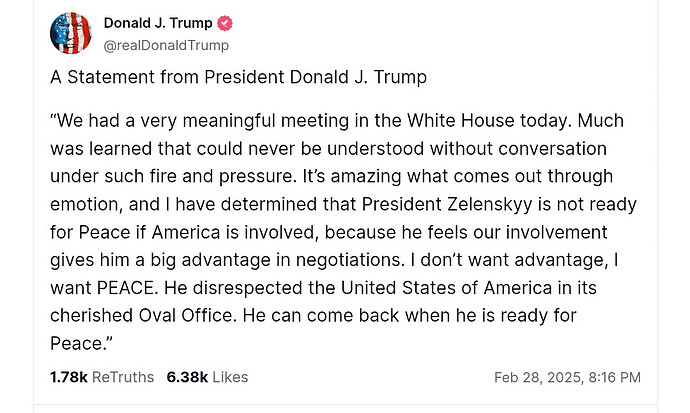This screenshot has height=413, width=690.
Task: Open the Donald J. Trump display name
Action: [158, 23]
